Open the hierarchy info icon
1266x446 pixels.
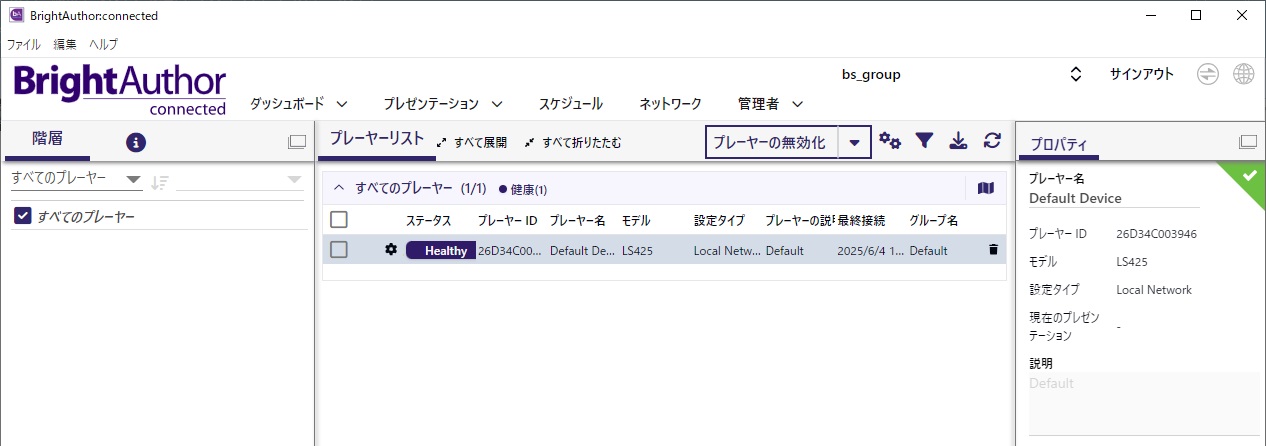[136, 142]
